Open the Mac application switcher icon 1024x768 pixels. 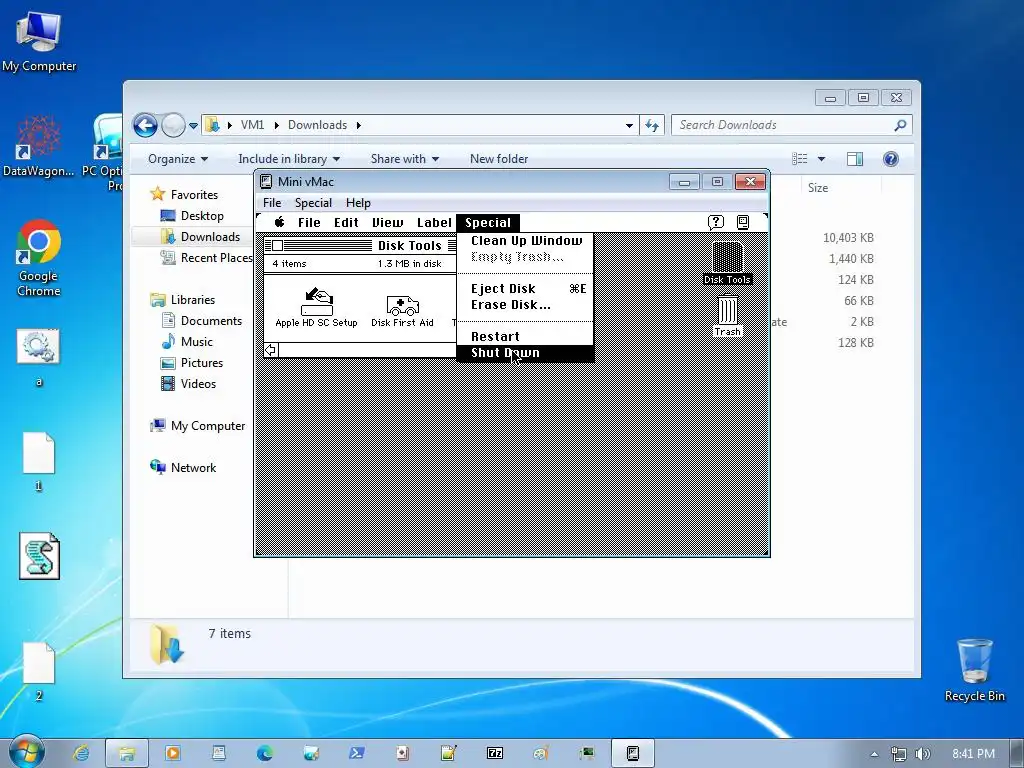tap(743, 222)
